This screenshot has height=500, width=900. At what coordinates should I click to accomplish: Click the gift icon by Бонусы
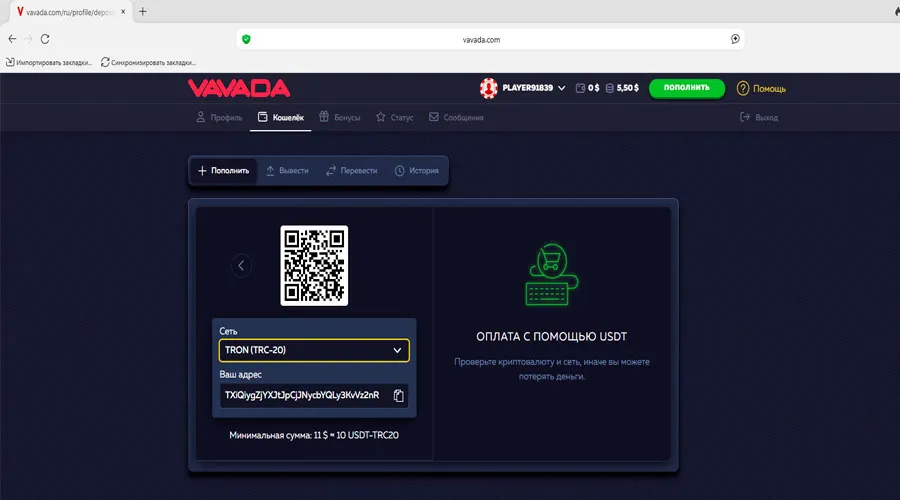click(x=324, y=117)
